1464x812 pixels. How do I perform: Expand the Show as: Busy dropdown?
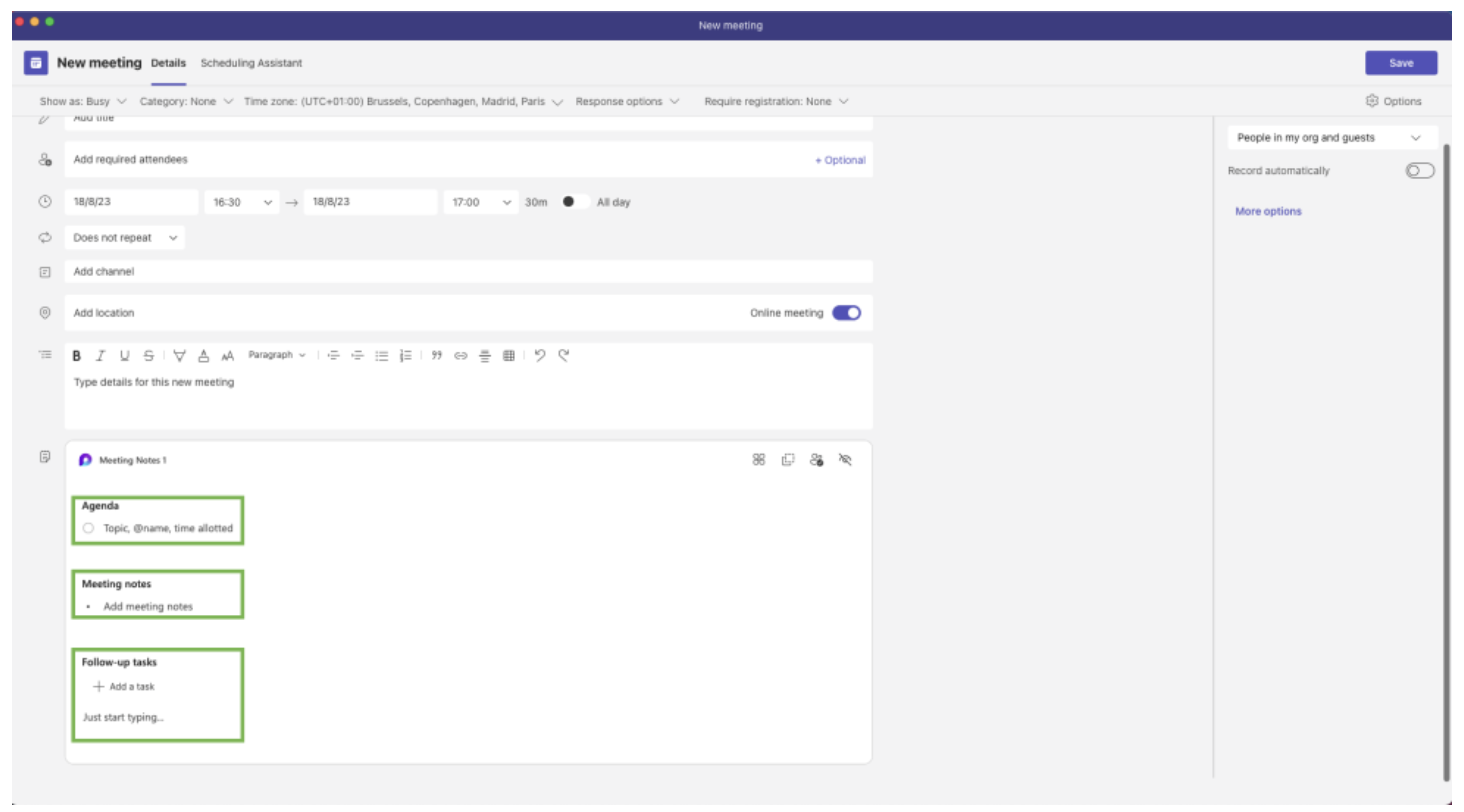pyautogui.click(x=83, y=101)
